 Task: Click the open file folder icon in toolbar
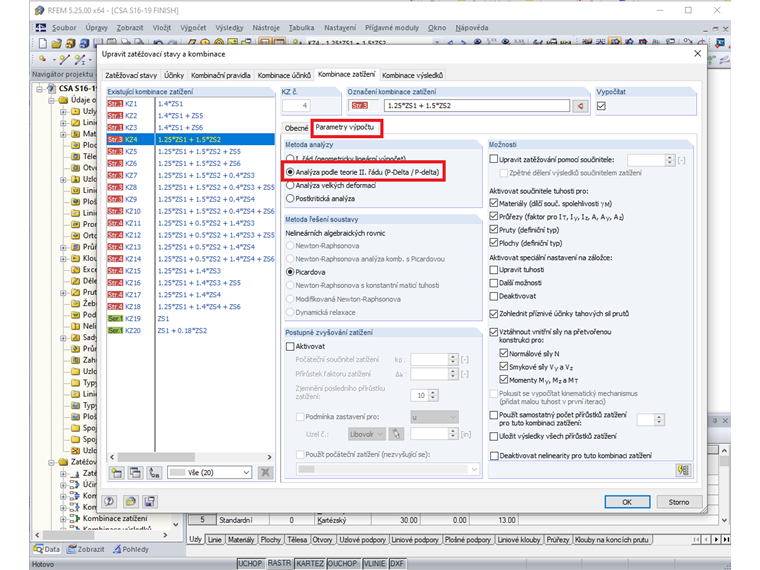pyautogui.click(x=56, y=43)
